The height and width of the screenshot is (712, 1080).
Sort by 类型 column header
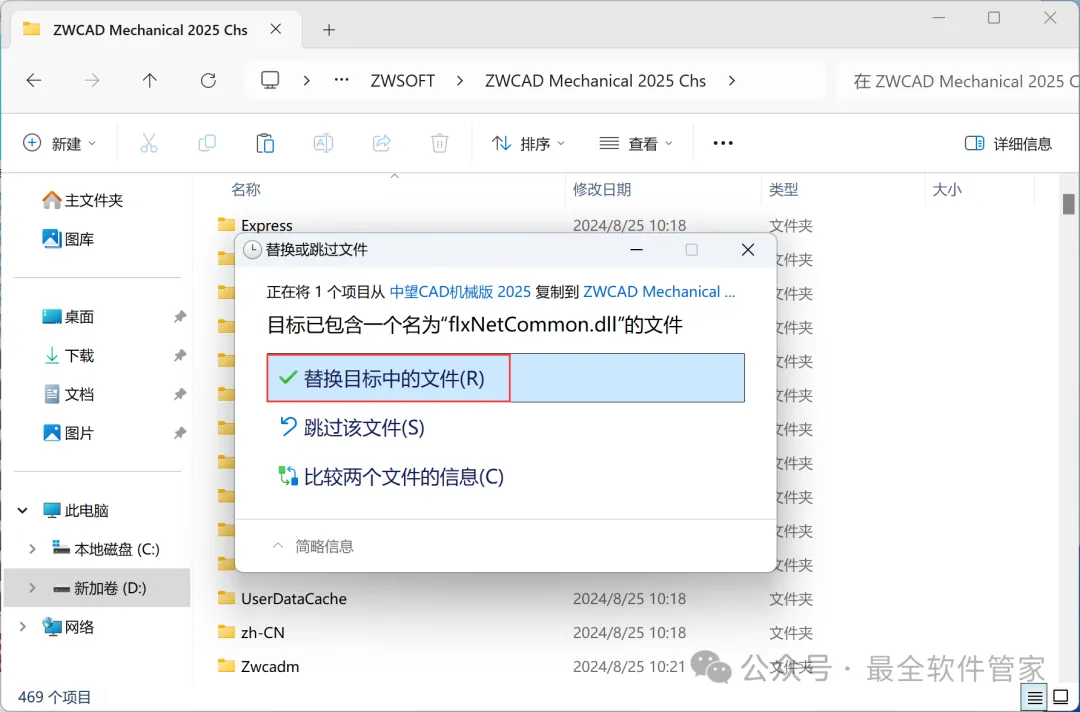[x=784, y=189]
